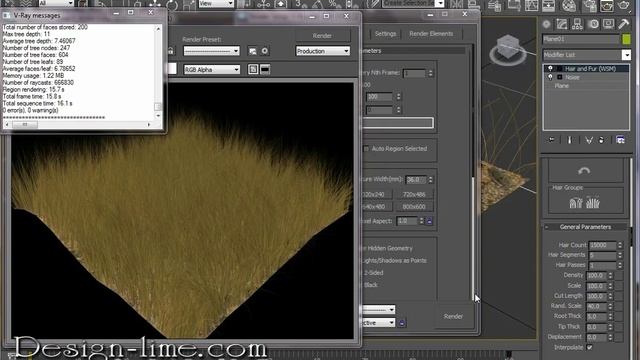This screenshot has width=640, height=360.
Task: Click the channel display icon next to RGB Alpha
Action: pos(253,69)
